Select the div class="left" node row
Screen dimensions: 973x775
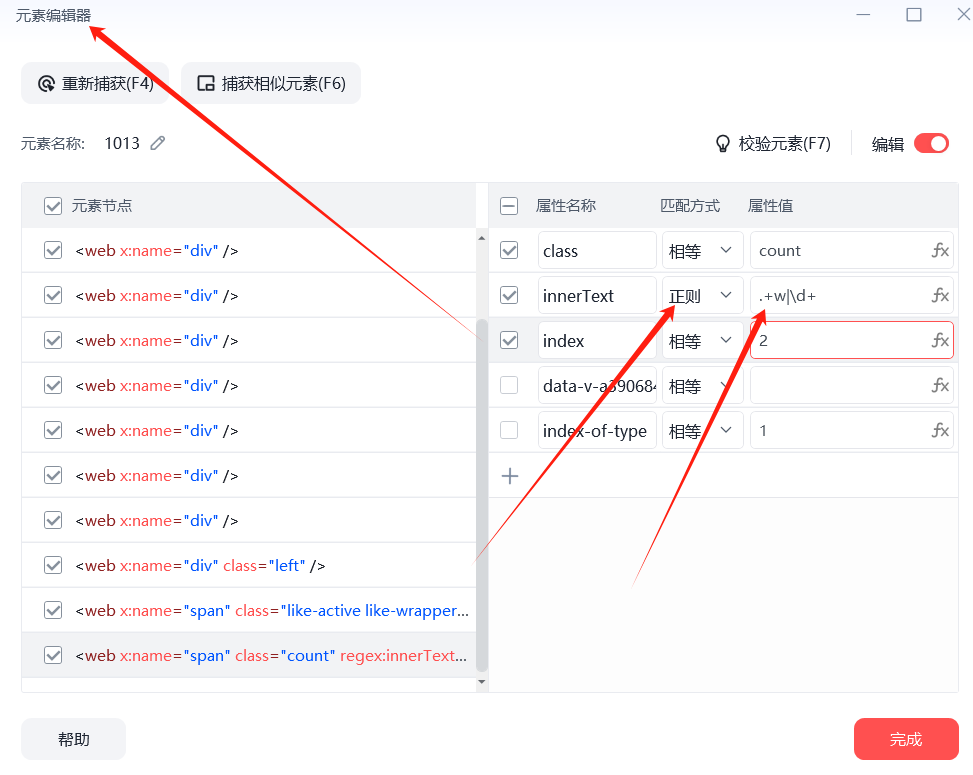[249, 565]
